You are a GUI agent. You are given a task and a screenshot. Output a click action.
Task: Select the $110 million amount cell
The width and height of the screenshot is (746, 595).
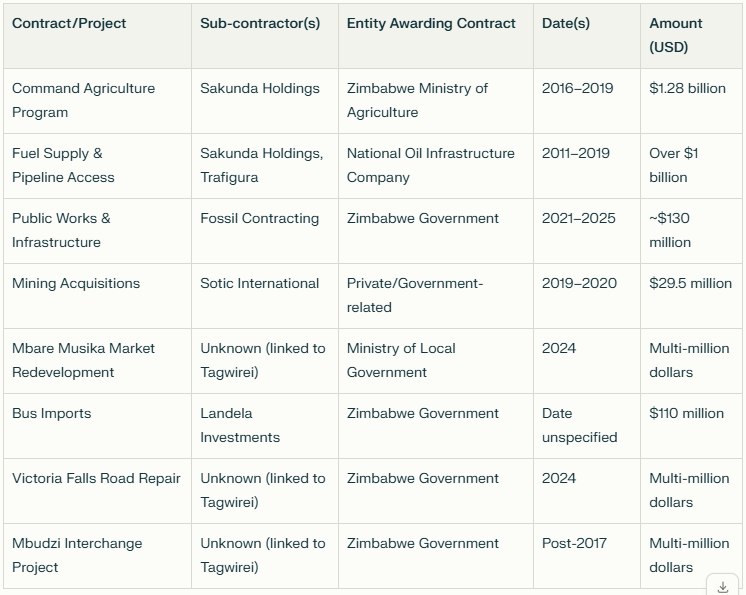point(686,413)
